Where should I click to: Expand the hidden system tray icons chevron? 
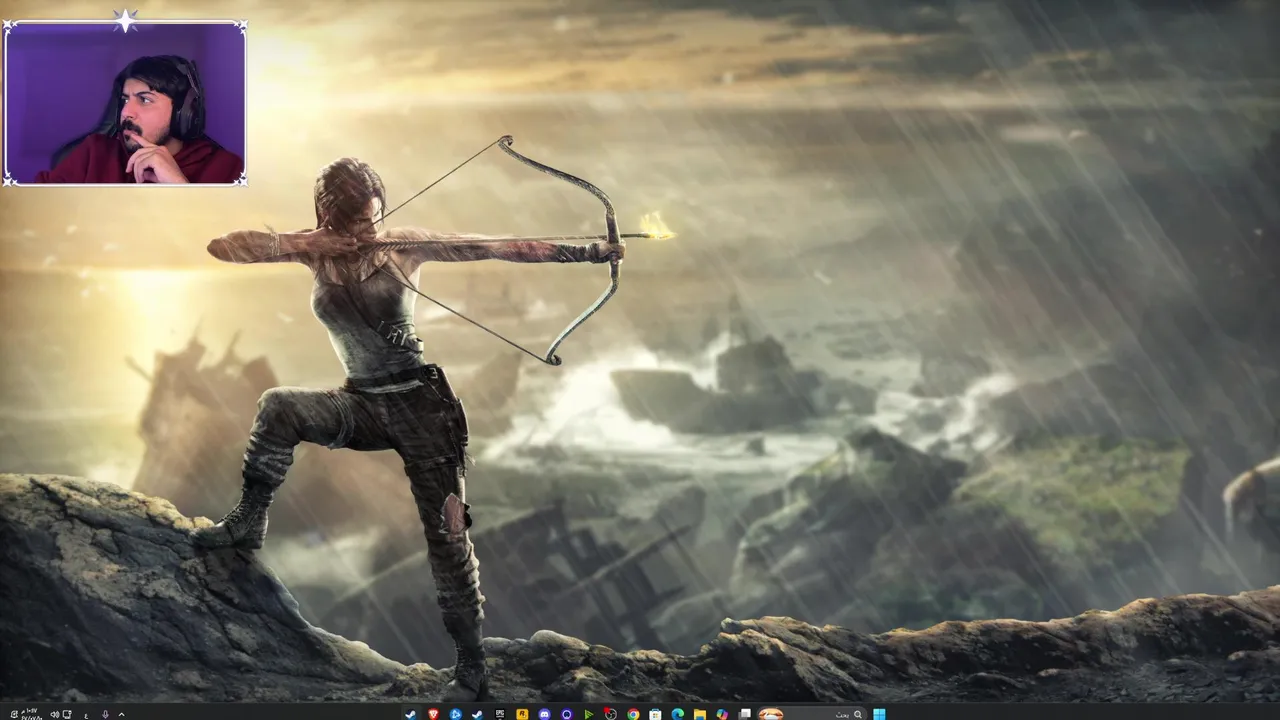tap(122, 714)
